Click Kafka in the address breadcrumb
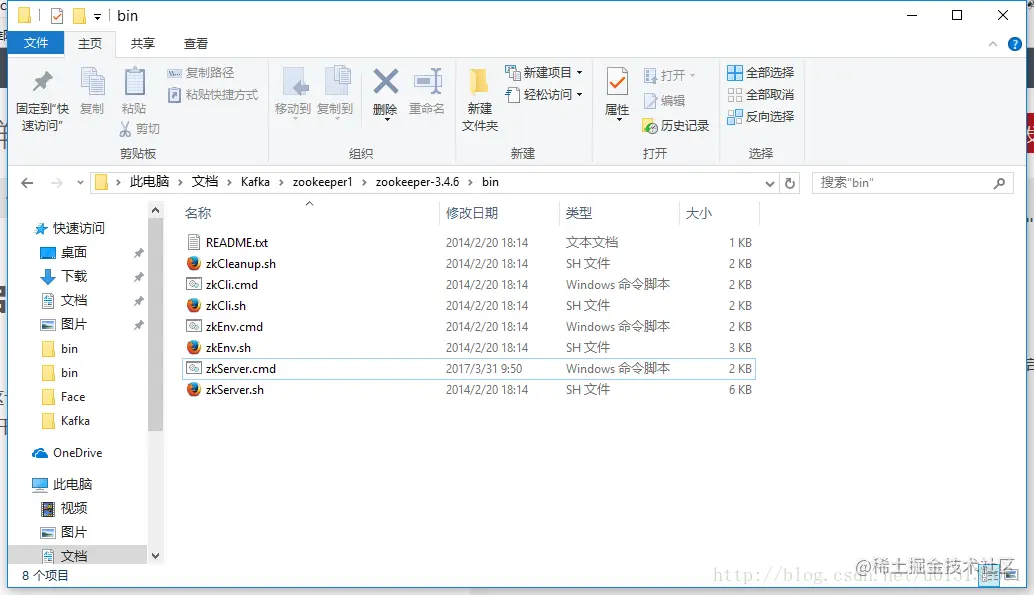 coord(255,181)
